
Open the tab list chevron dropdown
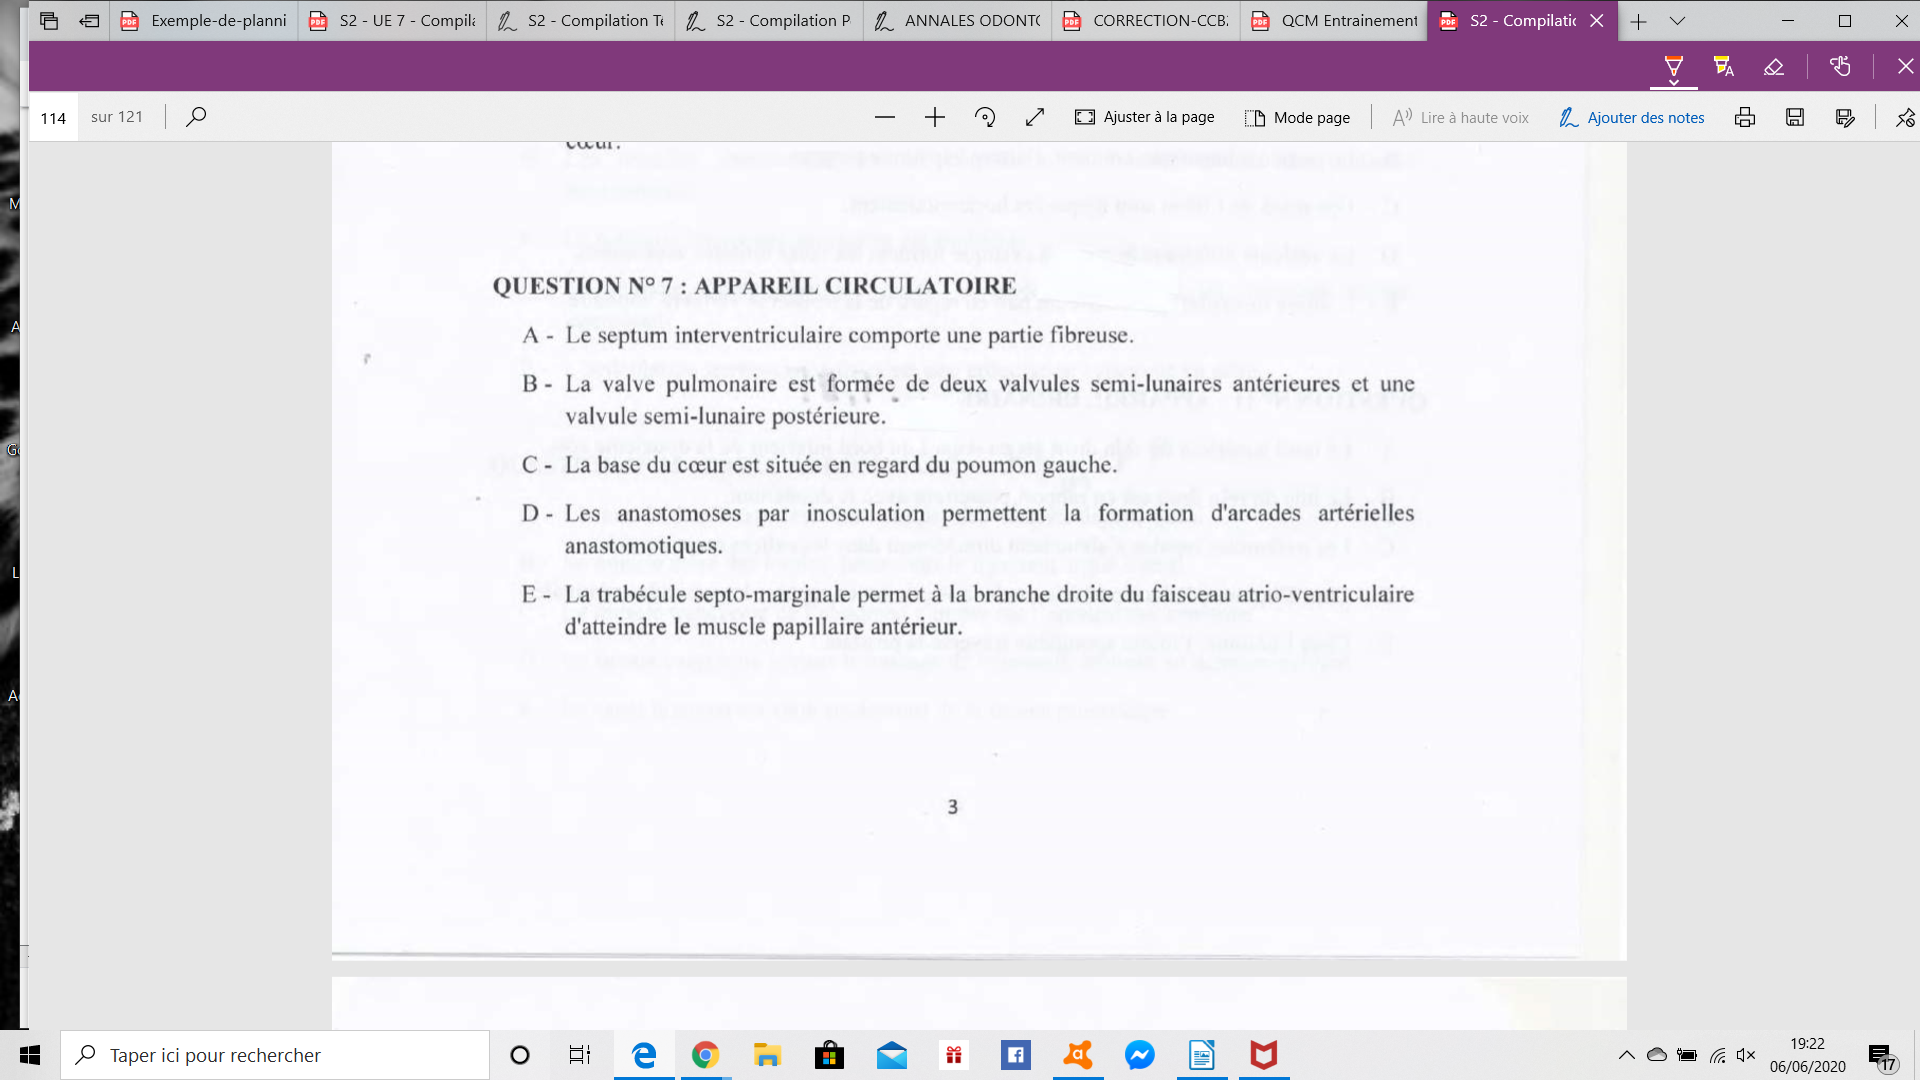(x=1677, y=20)
